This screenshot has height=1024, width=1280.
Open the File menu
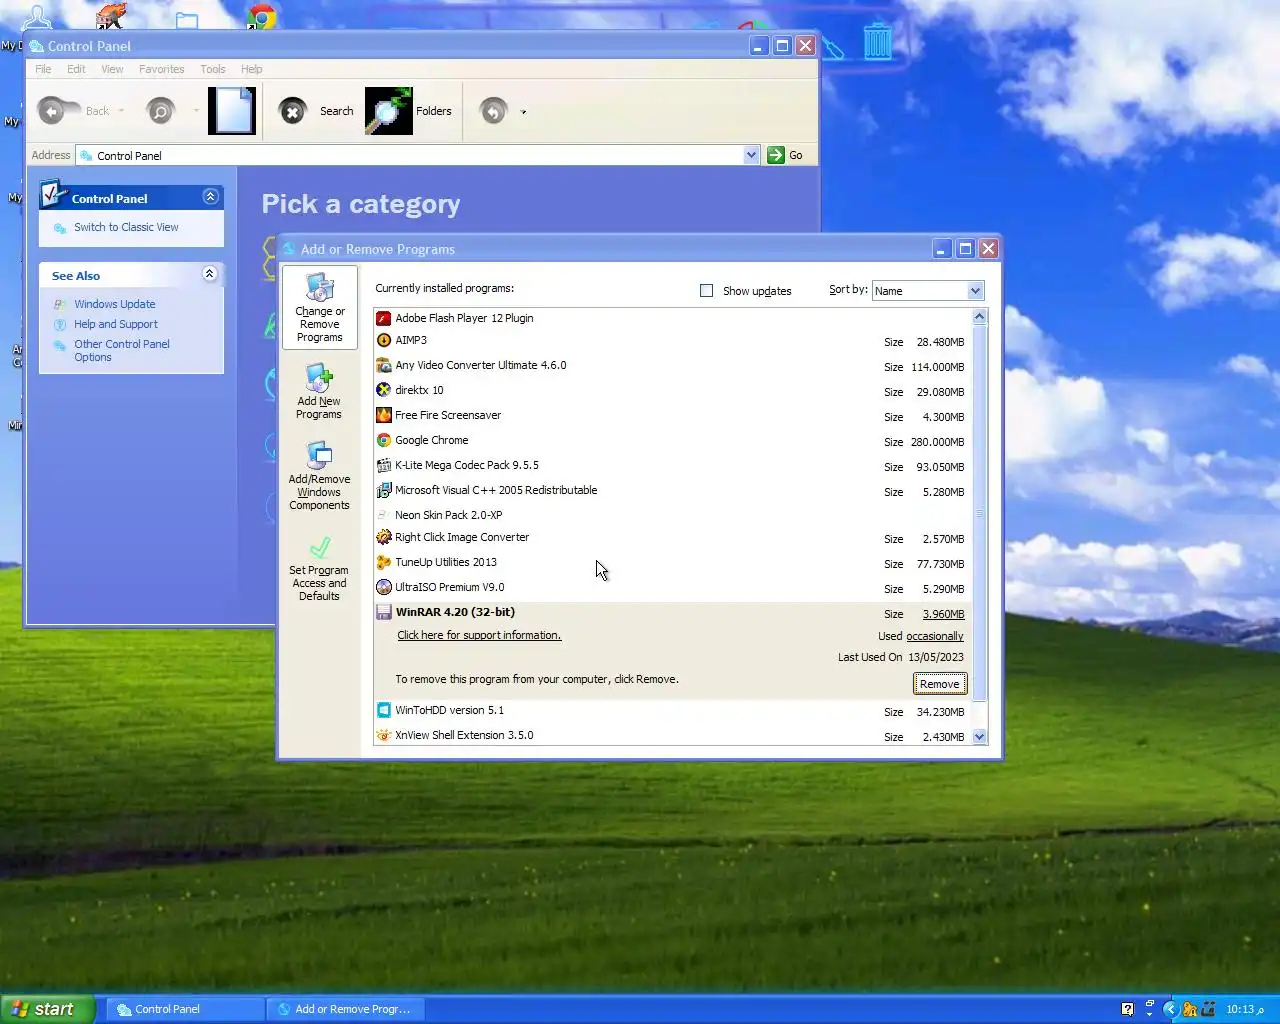(x=43, y=69)
